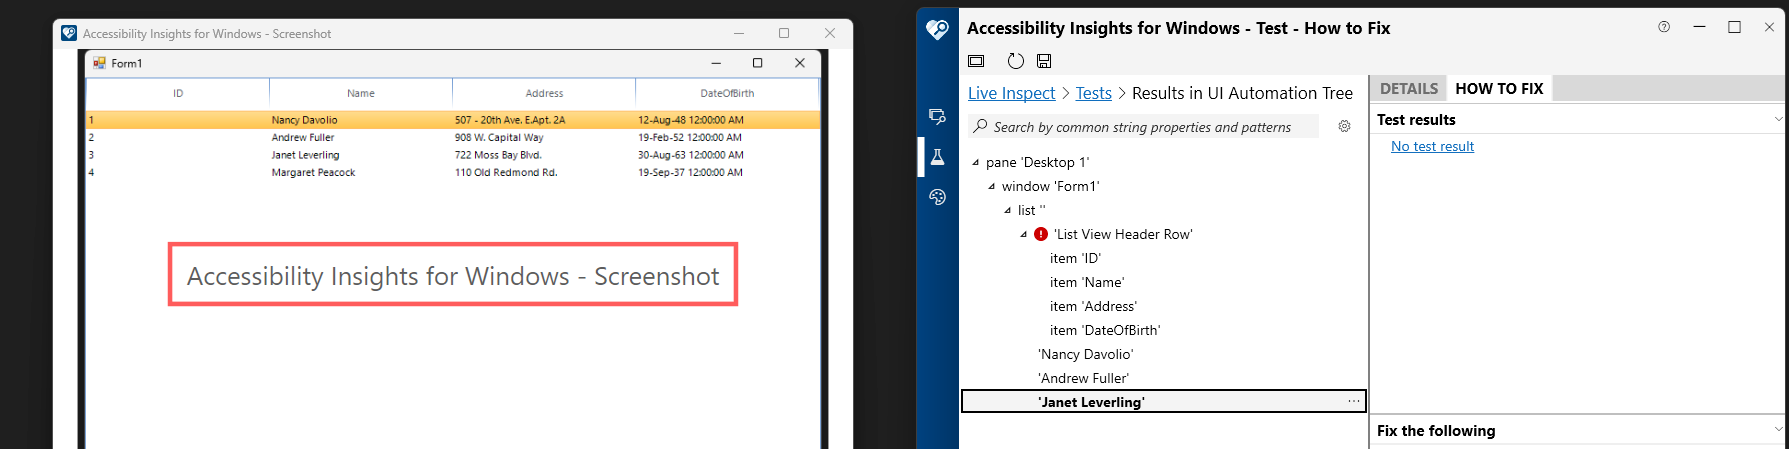
Task: Click the red error icon on Header Row
Action: [x=1041, y=234]
